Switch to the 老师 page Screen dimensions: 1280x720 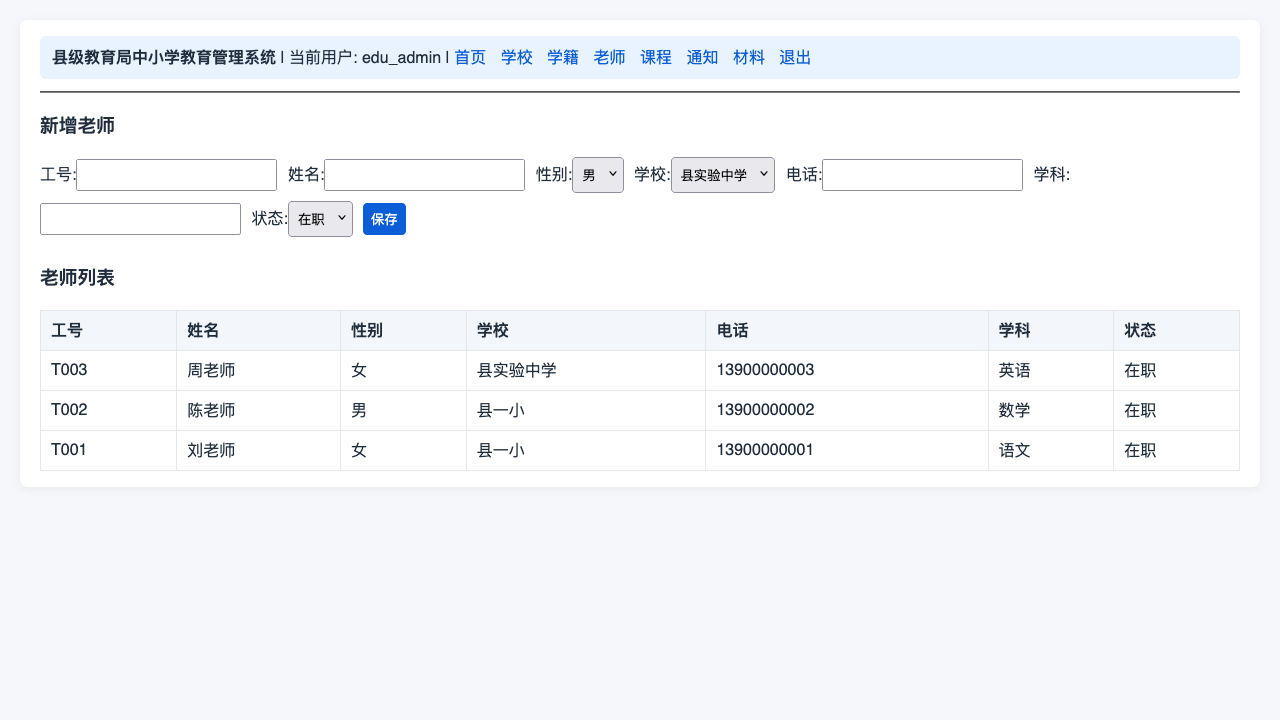tap(610, 58)
